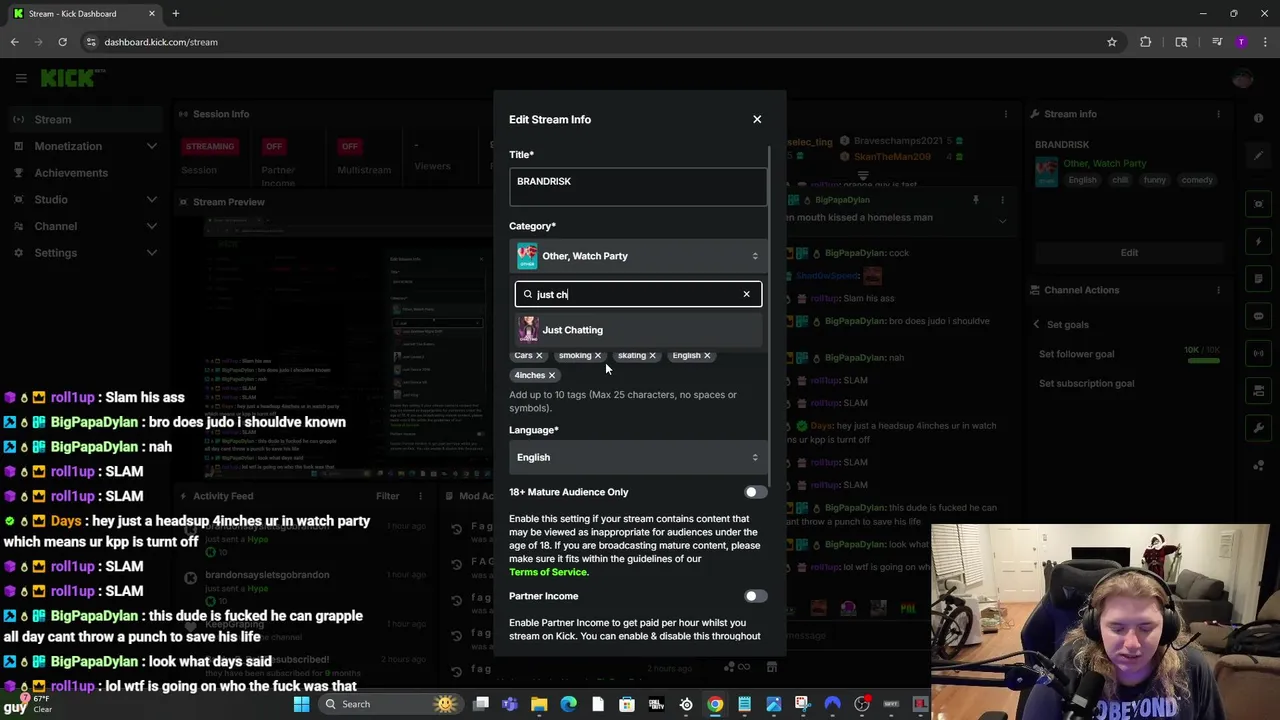The image size is (1280, 720).
Task: Click the note page icon in right toolbar
Action: (x=1259, y=279)
